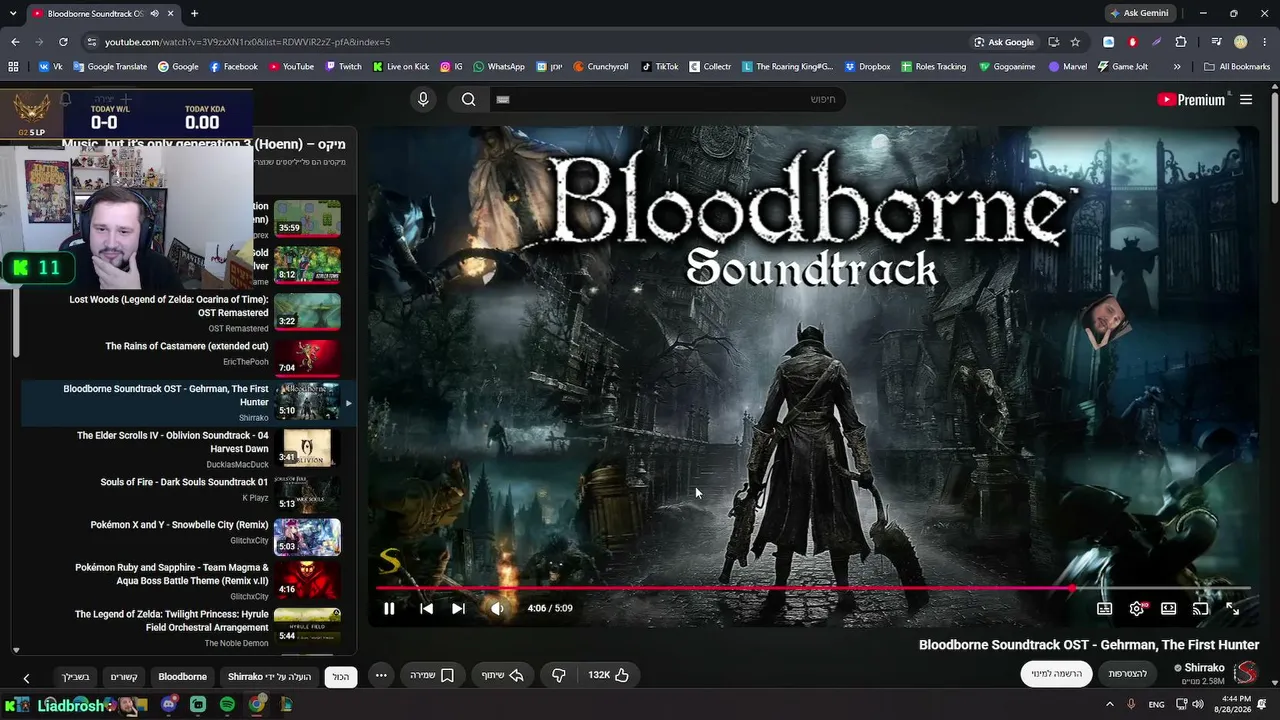Open Discord from the taskbar

tap(169, 705)
